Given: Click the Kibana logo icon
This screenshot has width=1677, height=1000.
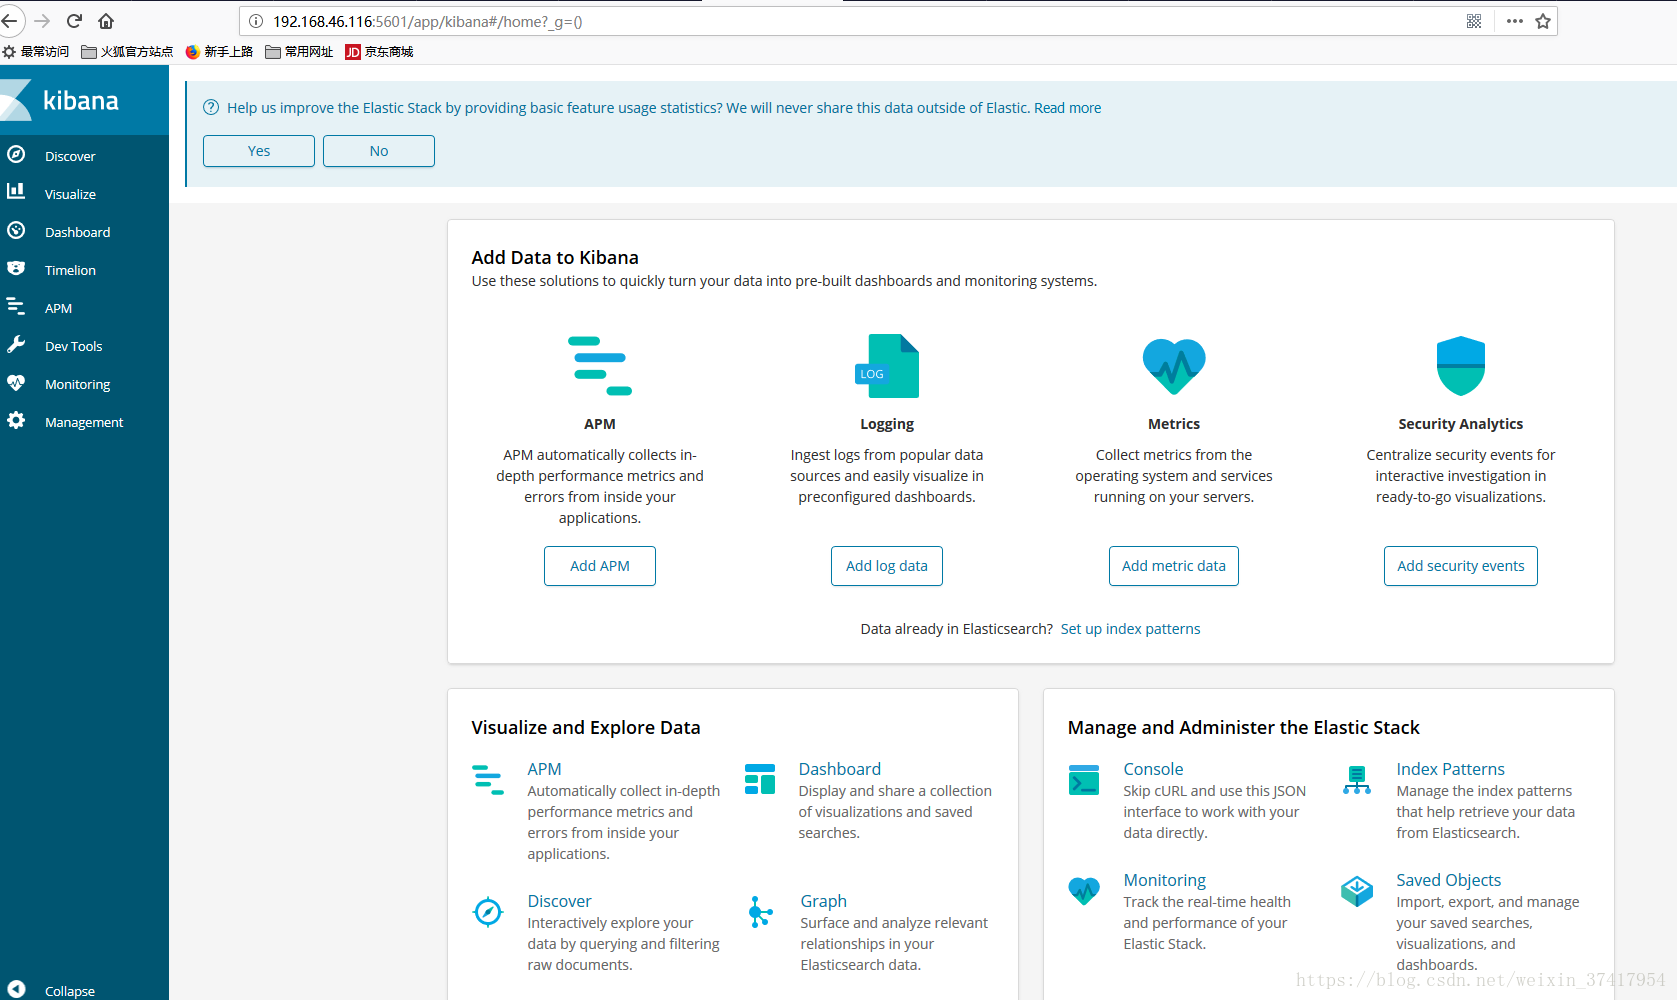Looking at the screenshot, I should [x=16, y=100].
